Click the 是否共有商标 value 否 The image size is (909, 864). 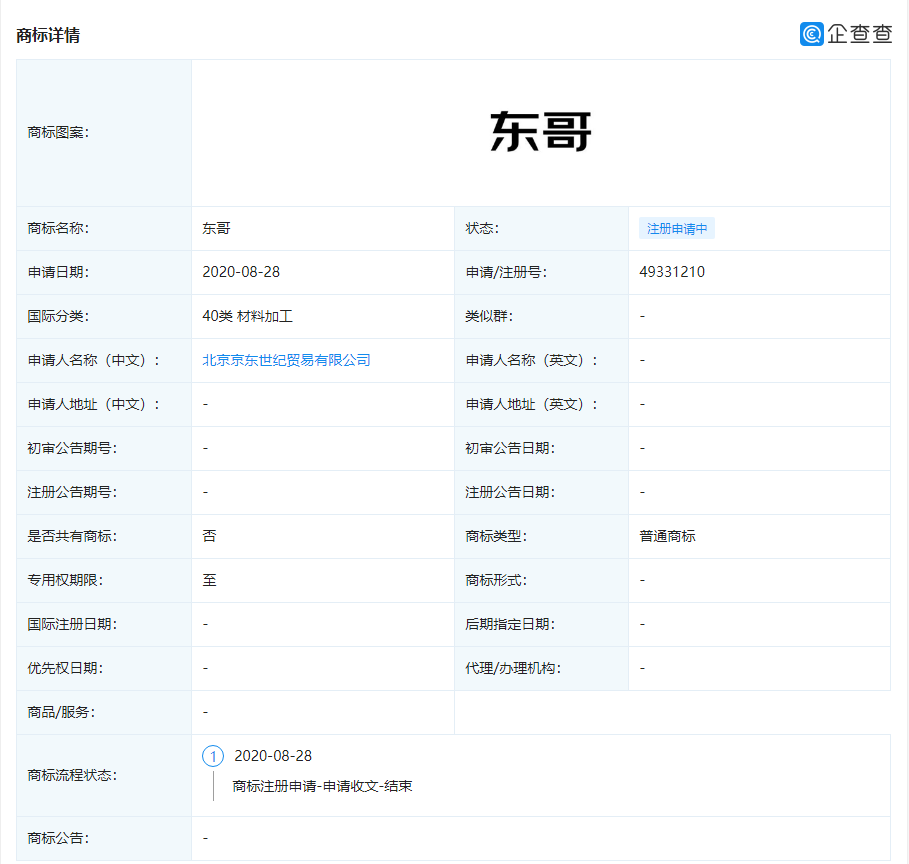[205, 536]
